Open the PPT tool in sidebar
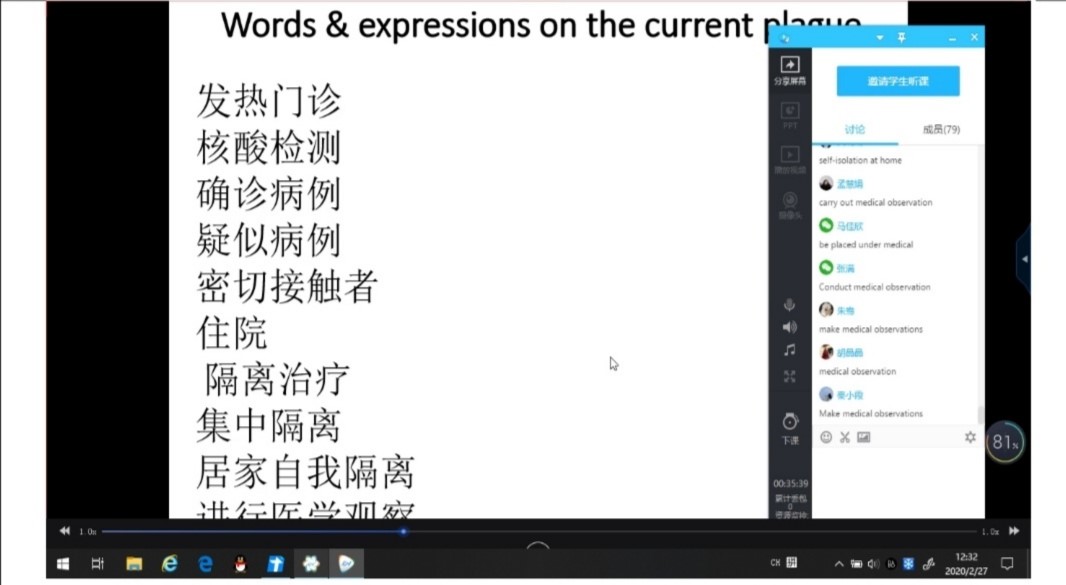The width and height of the screenshot is (1066, 585). click(789, 114)
